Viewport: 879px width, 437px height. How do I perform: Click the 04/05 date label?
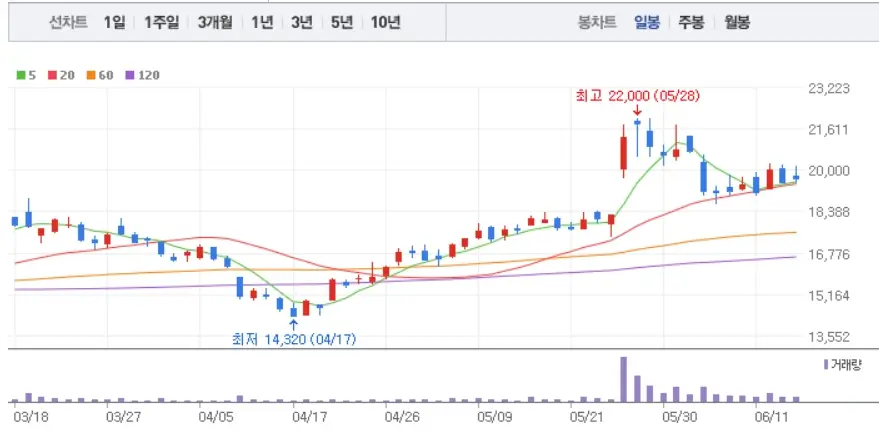(x=216, y=417)
